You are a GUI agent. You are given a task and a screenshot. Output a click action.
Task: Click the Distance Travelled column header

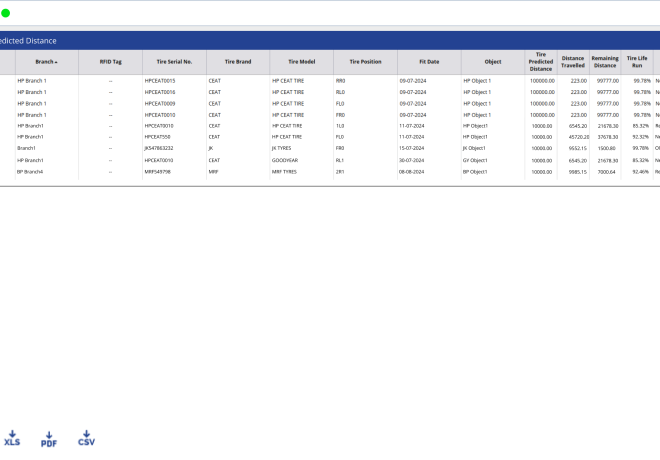click(x=573, y=61)
